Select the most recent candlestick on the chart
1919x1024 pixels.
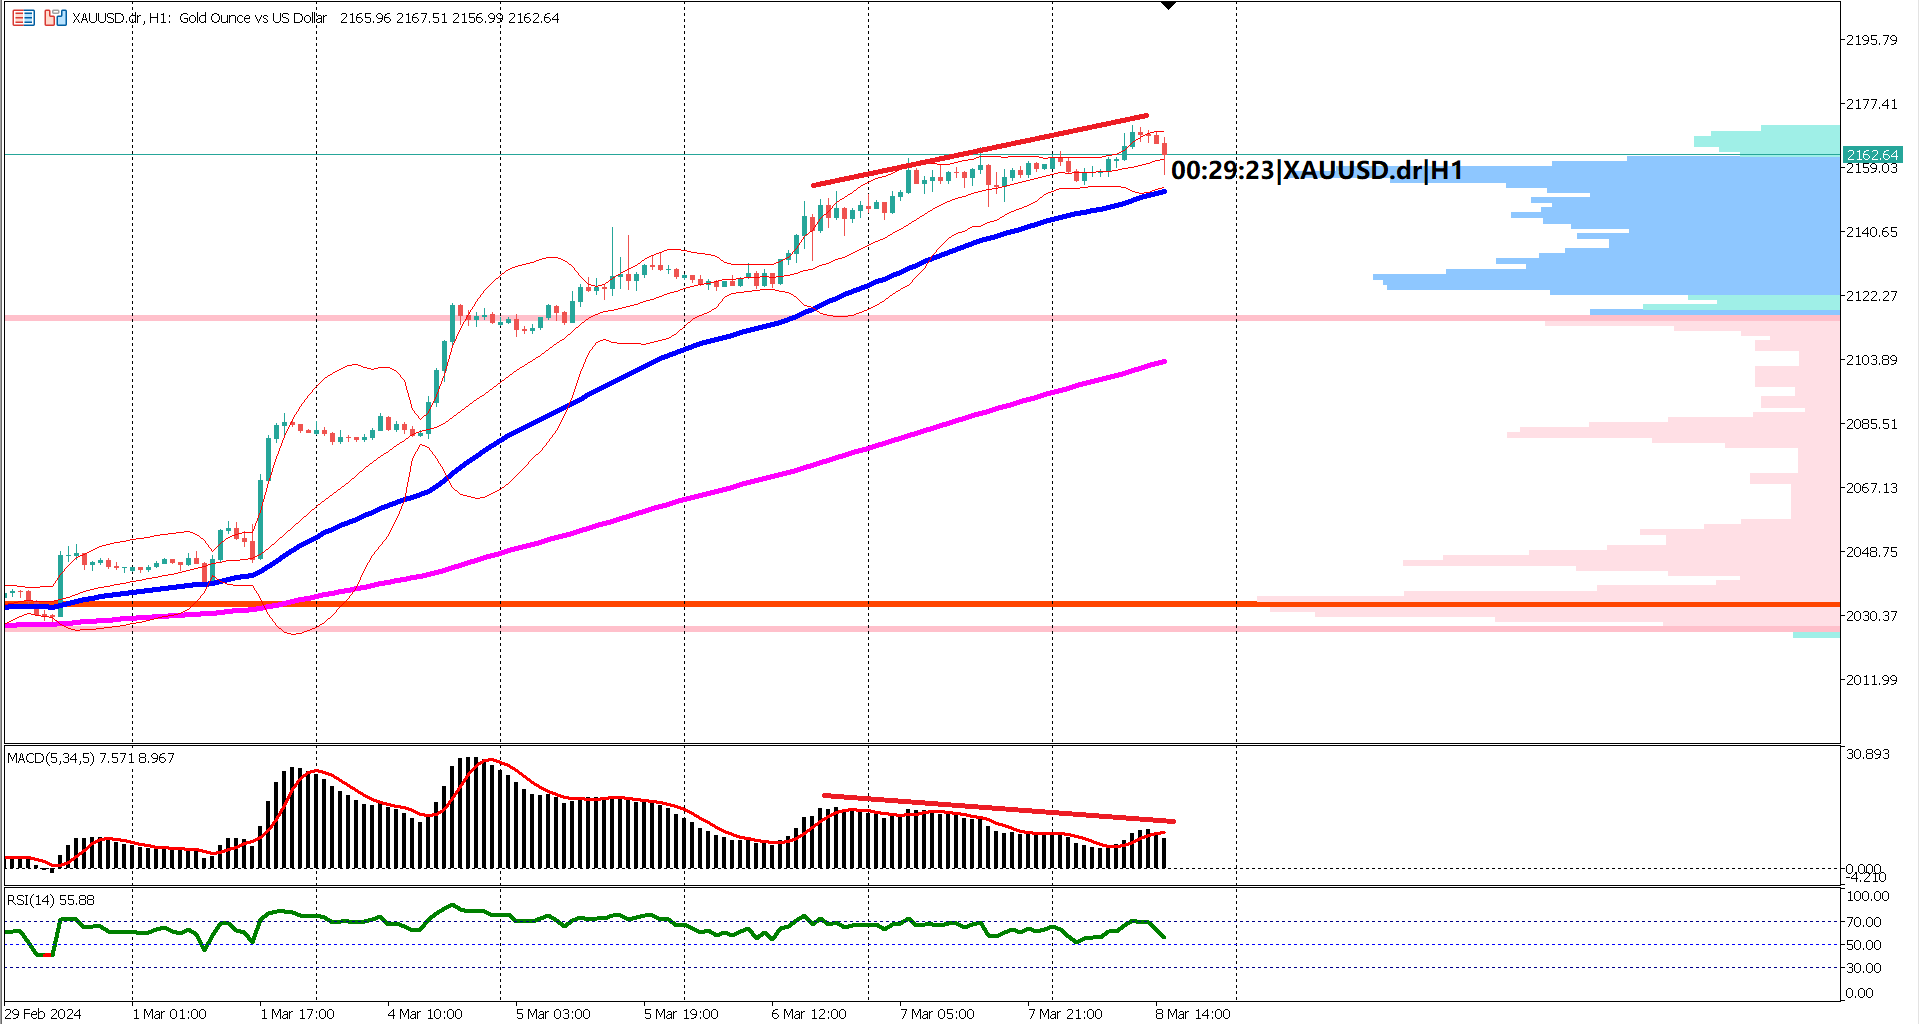coord(1163,150)
